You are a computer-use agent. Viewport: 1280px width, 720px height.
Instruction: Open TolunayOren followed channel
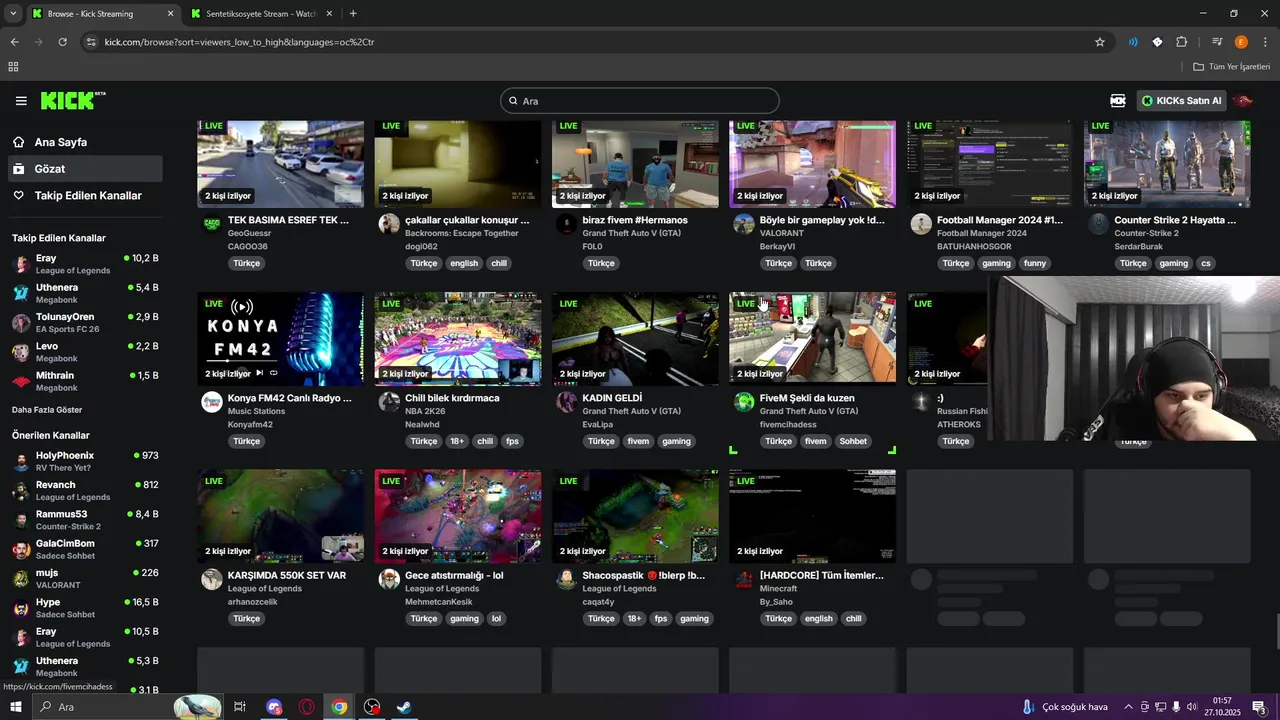point(84,323)
